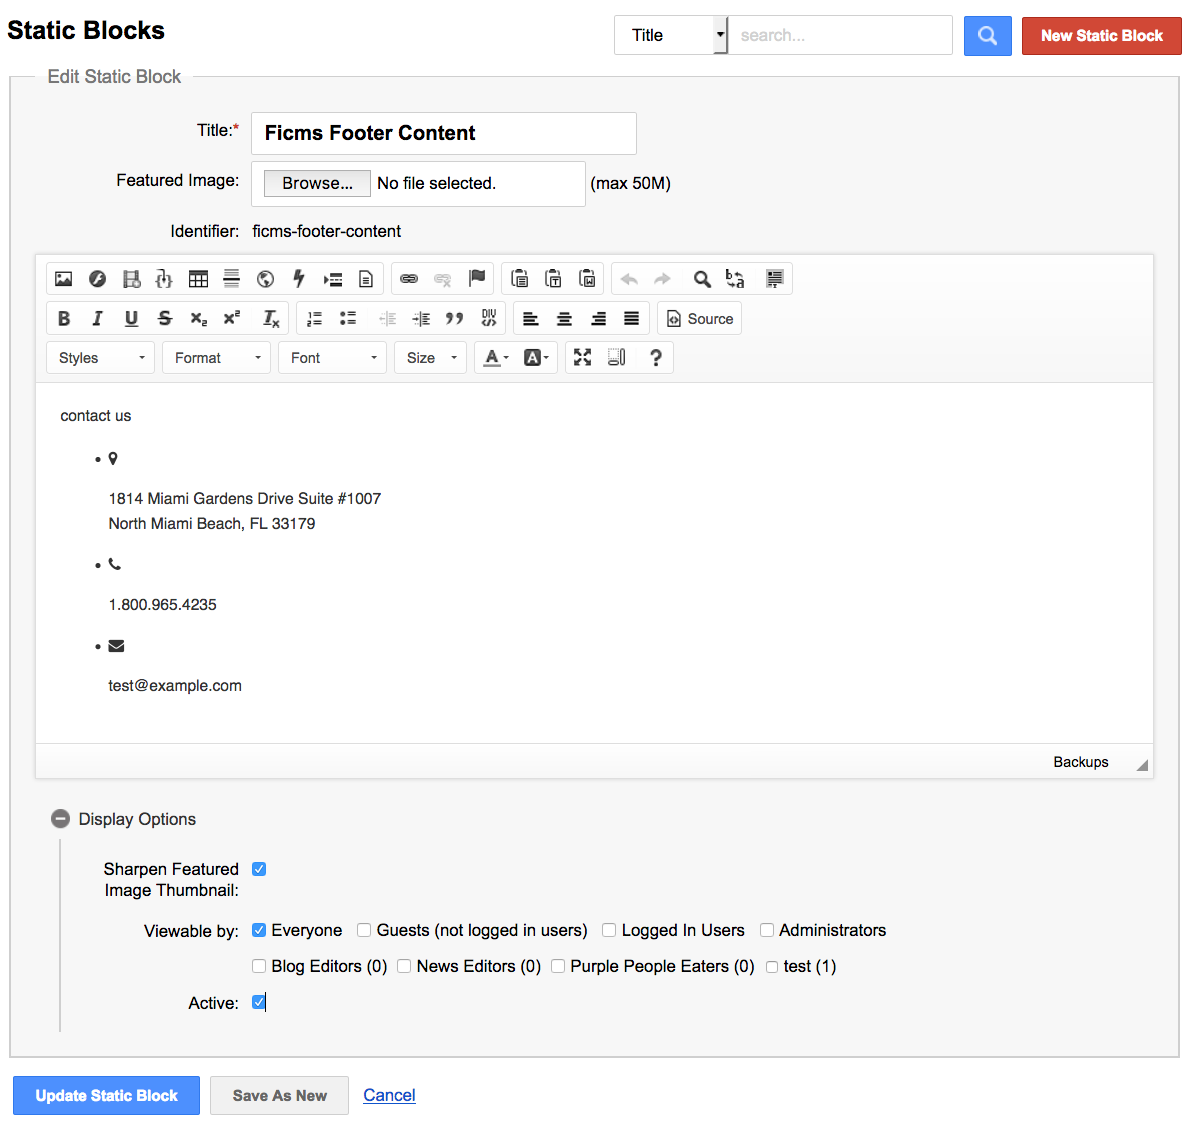
Task: Insert a bulleted list
Action: [348, 319]
